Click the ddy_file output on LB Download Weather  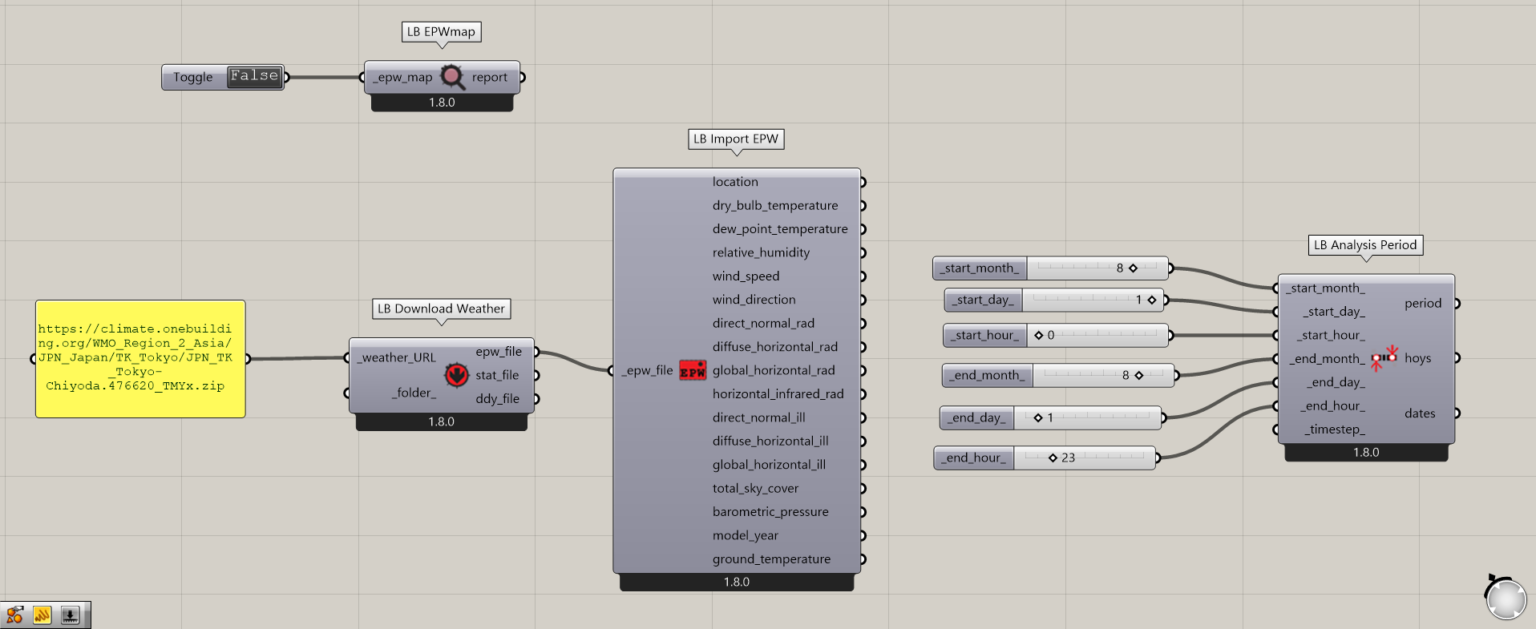[x=497, y=399]
